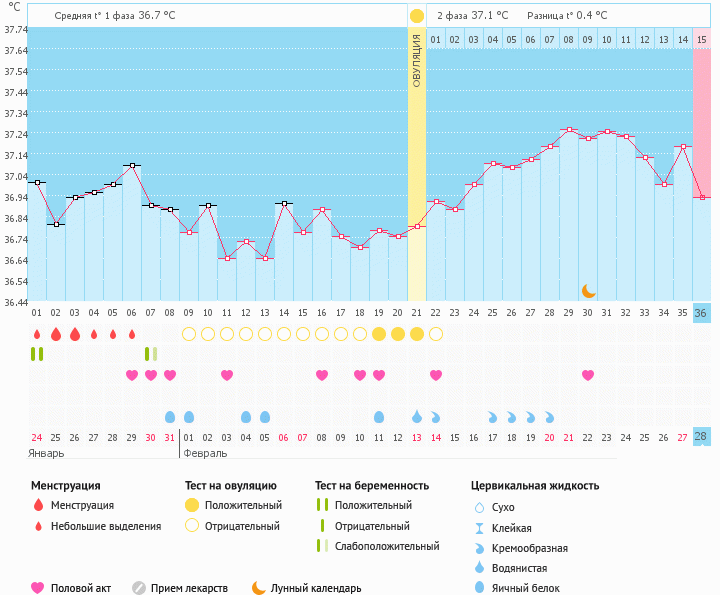
Task: Click the menstruation drop on cycle day 01
Action: pos(37,334)
